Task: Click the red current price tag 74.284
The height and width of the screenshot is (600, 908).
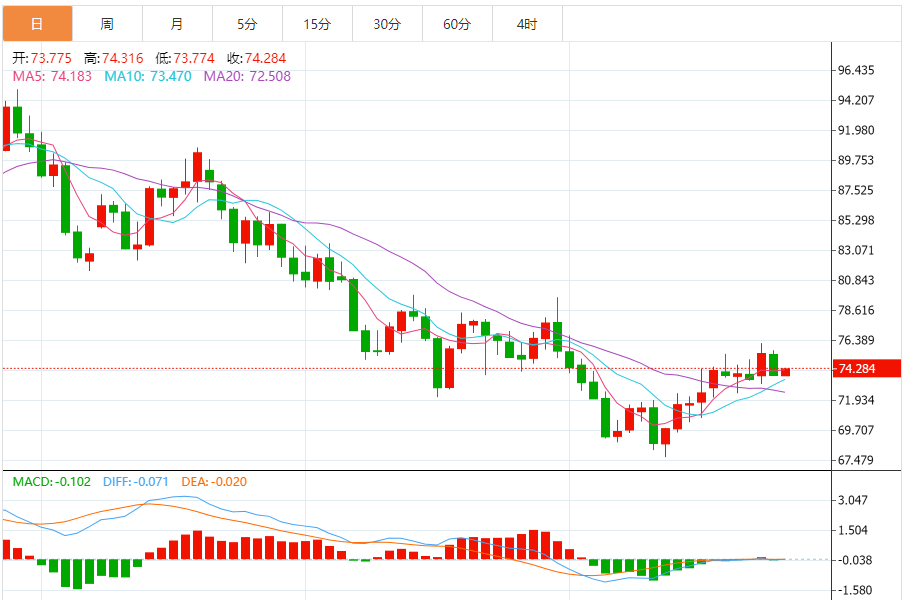Action: [866, 368]
